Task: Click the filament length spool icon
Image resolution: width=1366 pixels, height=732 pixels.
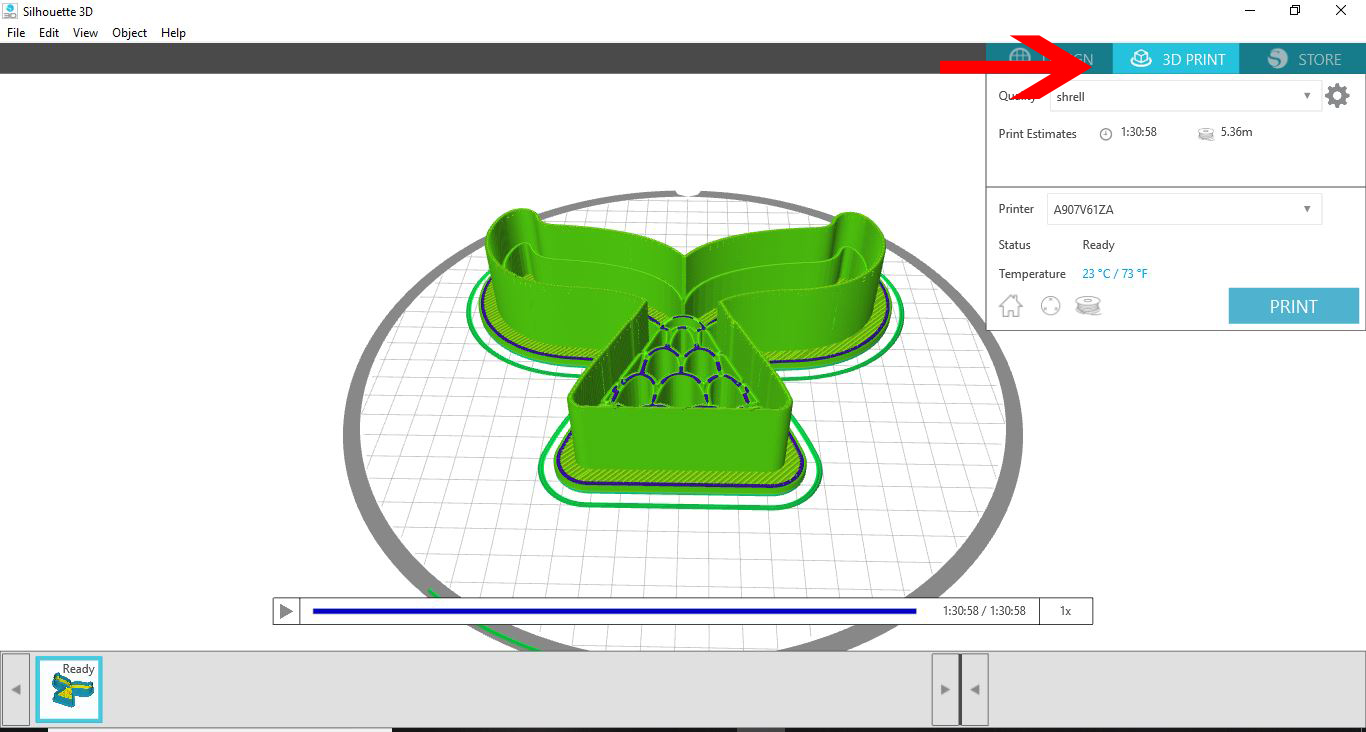Action: click(x=1206, y=134)
